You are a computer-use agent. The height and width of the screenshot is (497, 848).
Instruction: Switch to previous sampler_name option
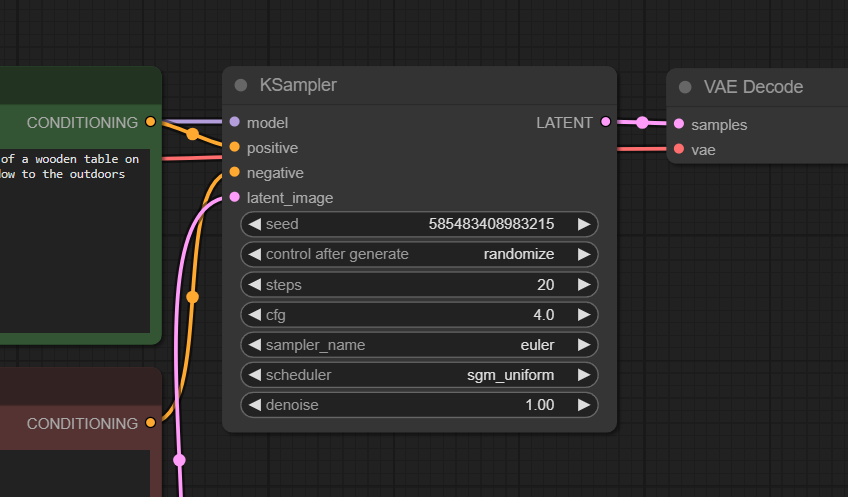point(254,345)
